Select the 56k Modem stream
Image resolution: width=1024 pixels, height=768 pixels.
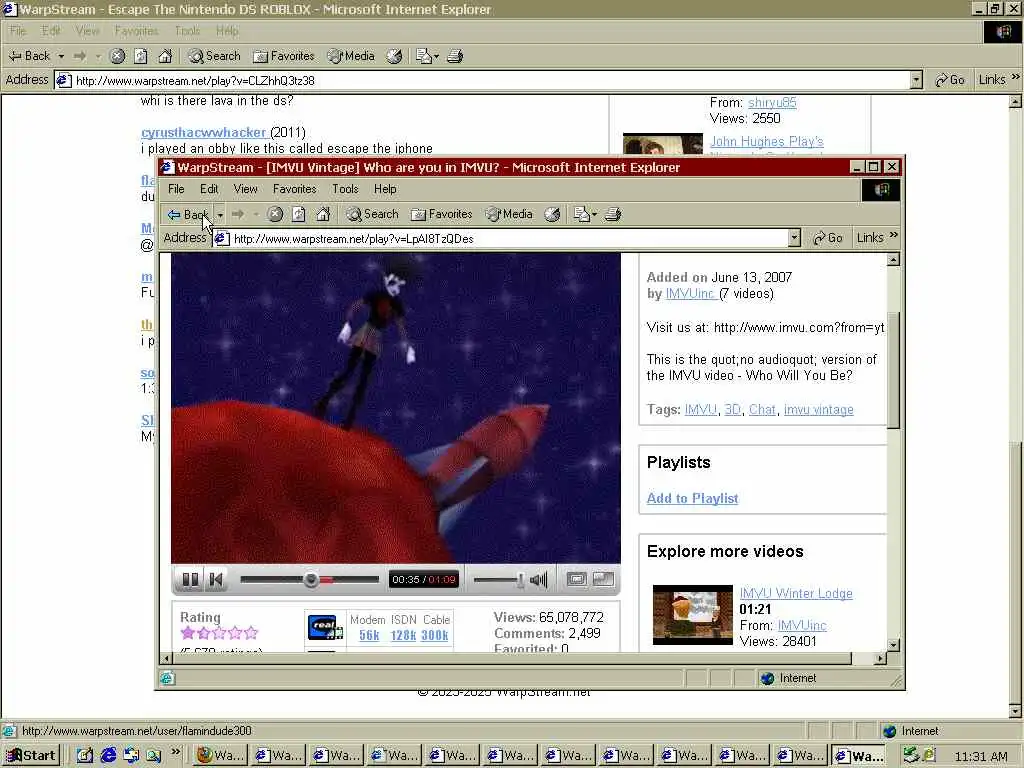click(369, 635)
